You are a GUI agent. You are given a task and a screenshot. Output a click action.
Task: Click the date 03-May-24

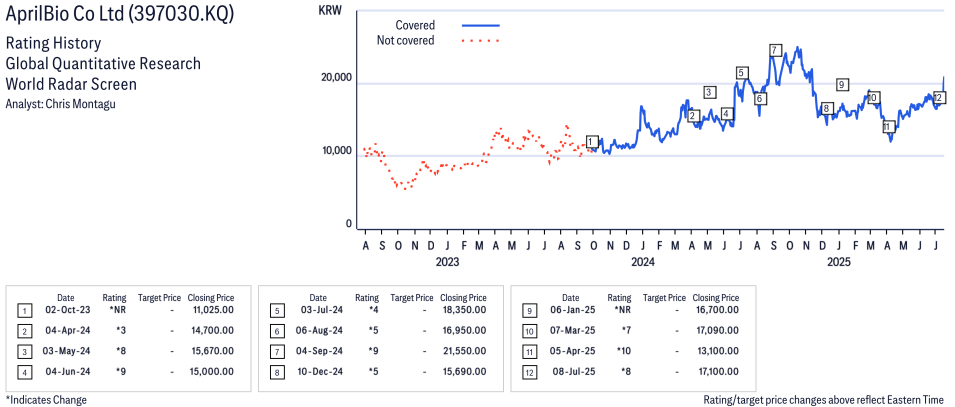[x=68, y=351]
